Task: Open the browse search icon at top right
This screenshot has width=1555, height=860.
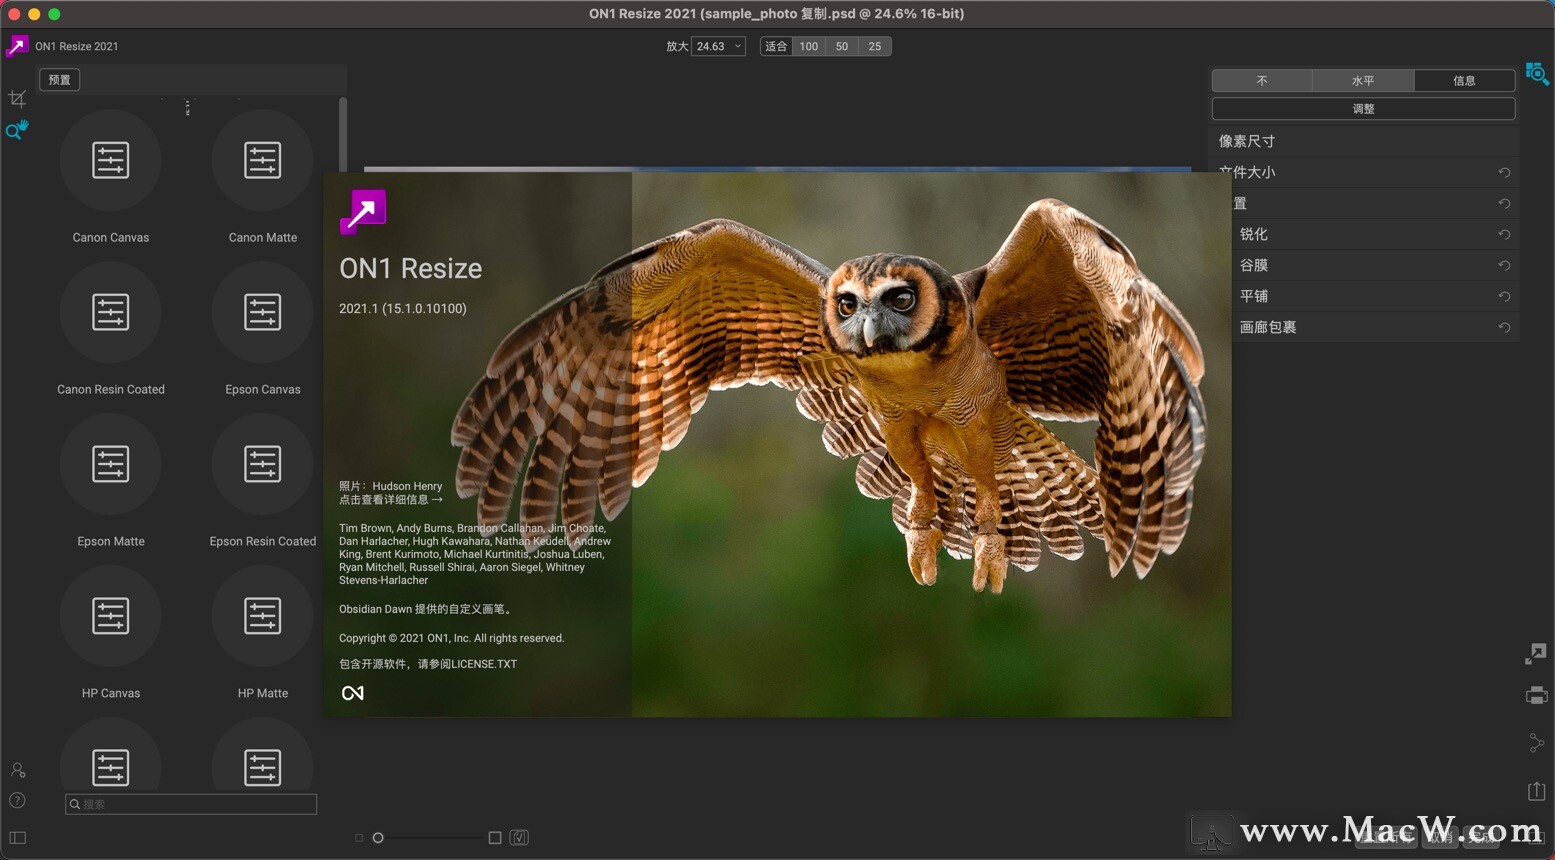Action: pyautogui.click(x=1536, y=74)
